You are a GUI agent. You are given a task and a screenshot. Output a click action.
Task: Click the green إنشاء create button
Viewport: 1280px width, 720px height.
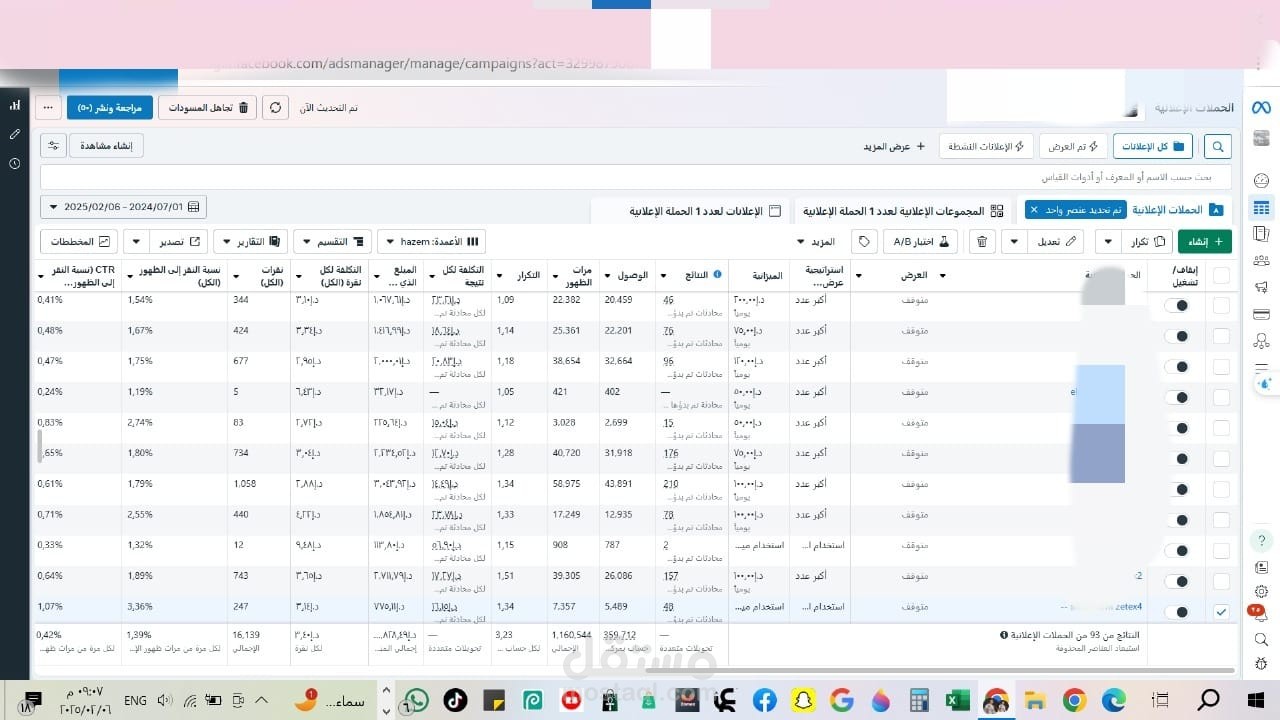coord(1204,241)
